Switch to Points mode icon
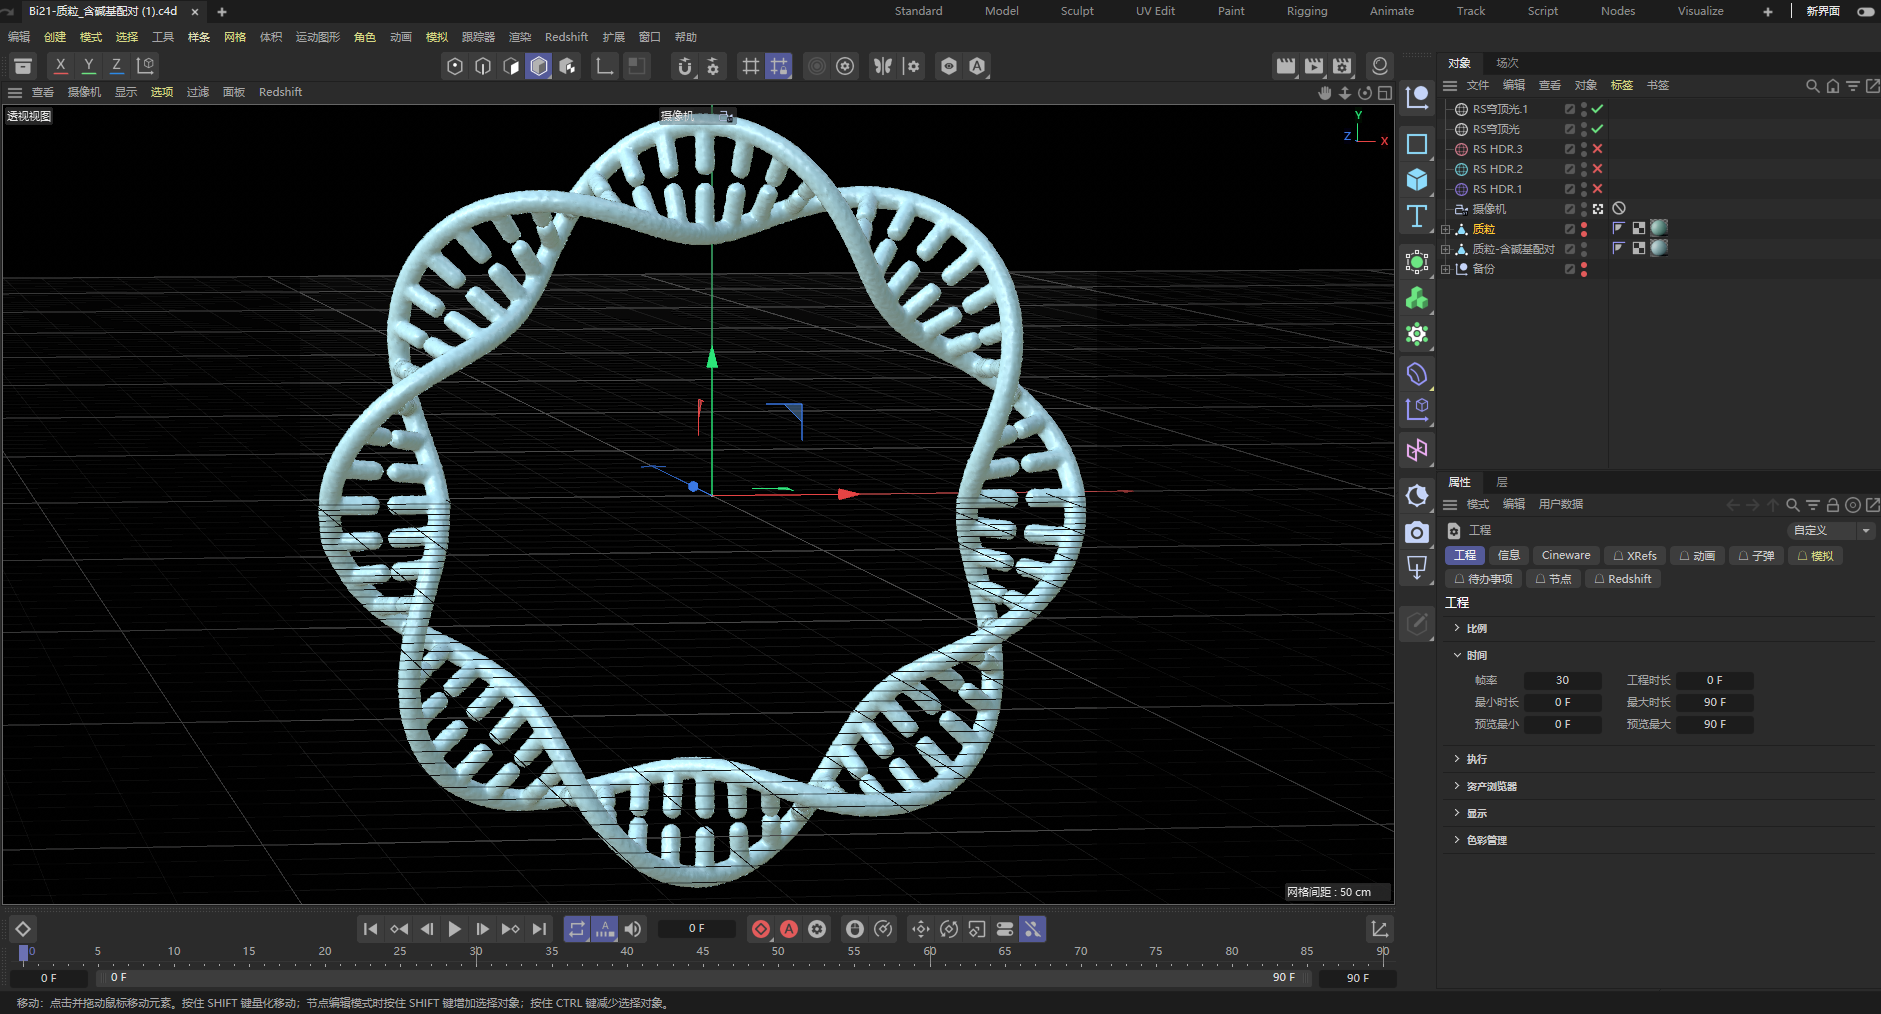This screenshot has height=1014, width=1881. tap(455, 66)
